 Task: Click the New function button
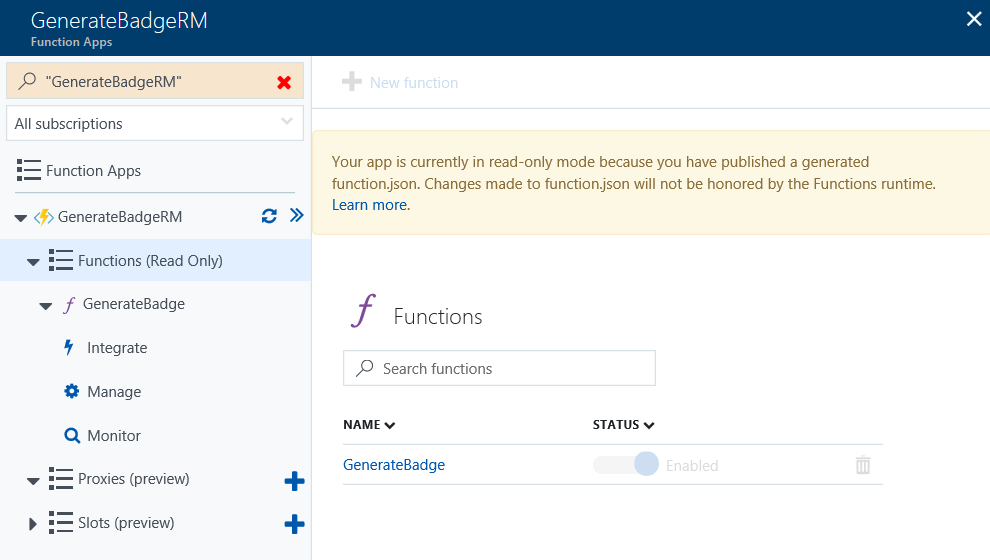tap(401, 83)
